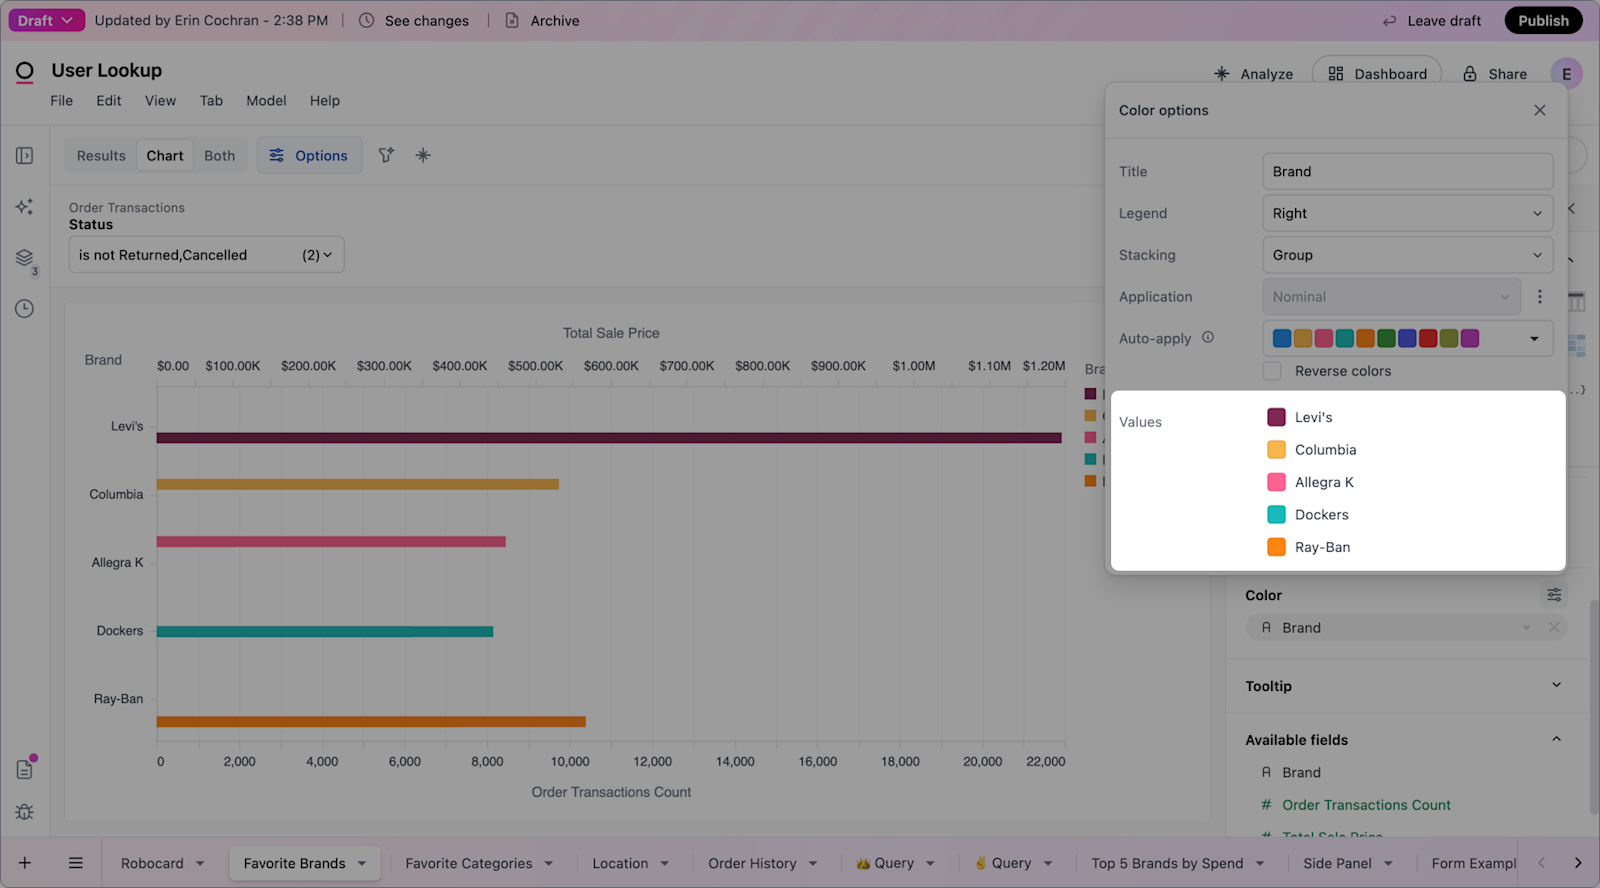
Task: Add a new tab with plus icon
Action: point(25,863)
